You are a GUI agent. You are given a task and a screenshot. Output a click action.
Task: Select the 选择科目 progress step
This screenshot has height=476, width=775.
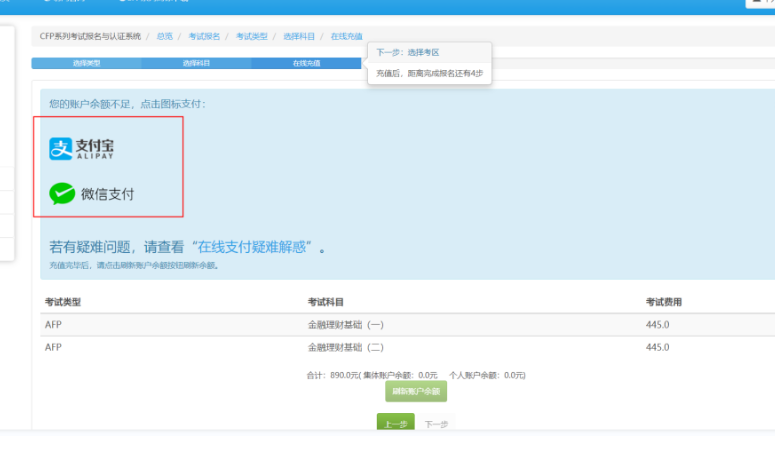(196, 63)
